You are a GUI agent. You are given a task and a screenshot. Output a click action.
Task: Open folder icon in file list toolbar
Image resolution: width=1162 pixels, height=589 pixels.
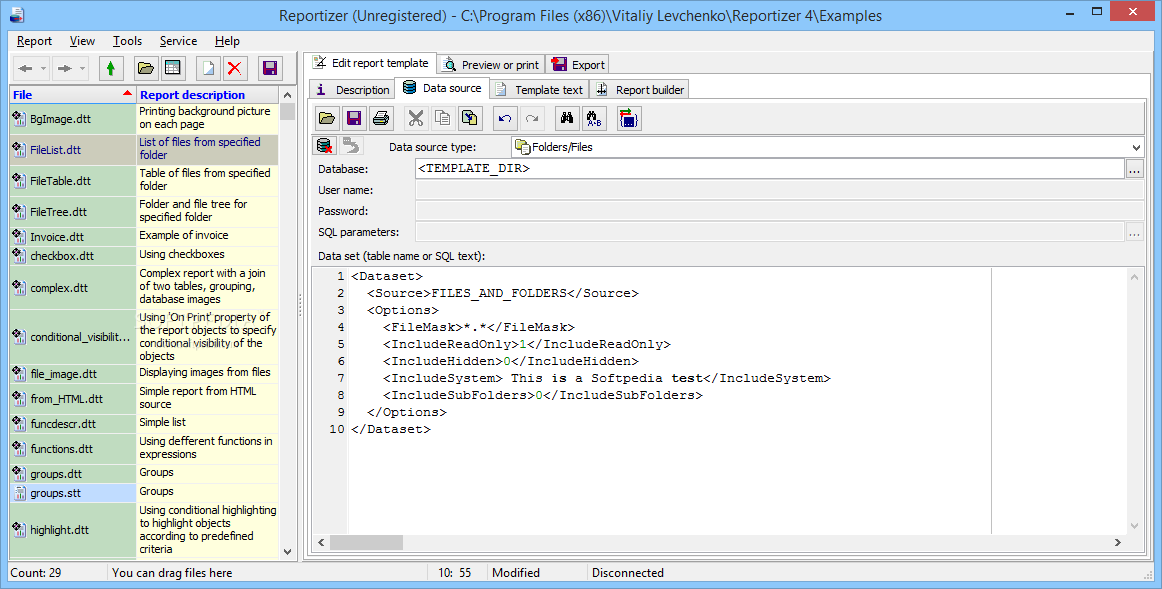(x=146, y=69)
